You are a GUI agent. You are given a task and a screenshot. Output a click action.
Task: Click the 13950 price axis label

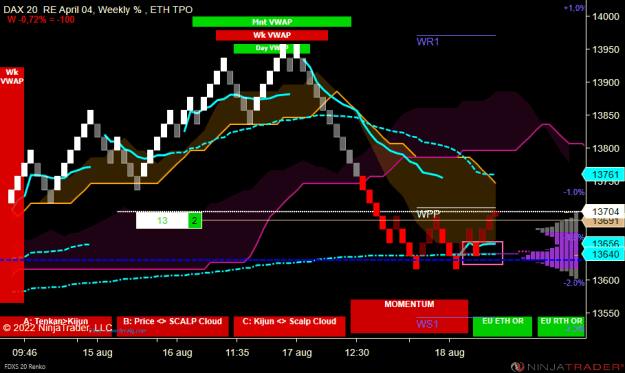coord(606,49)
